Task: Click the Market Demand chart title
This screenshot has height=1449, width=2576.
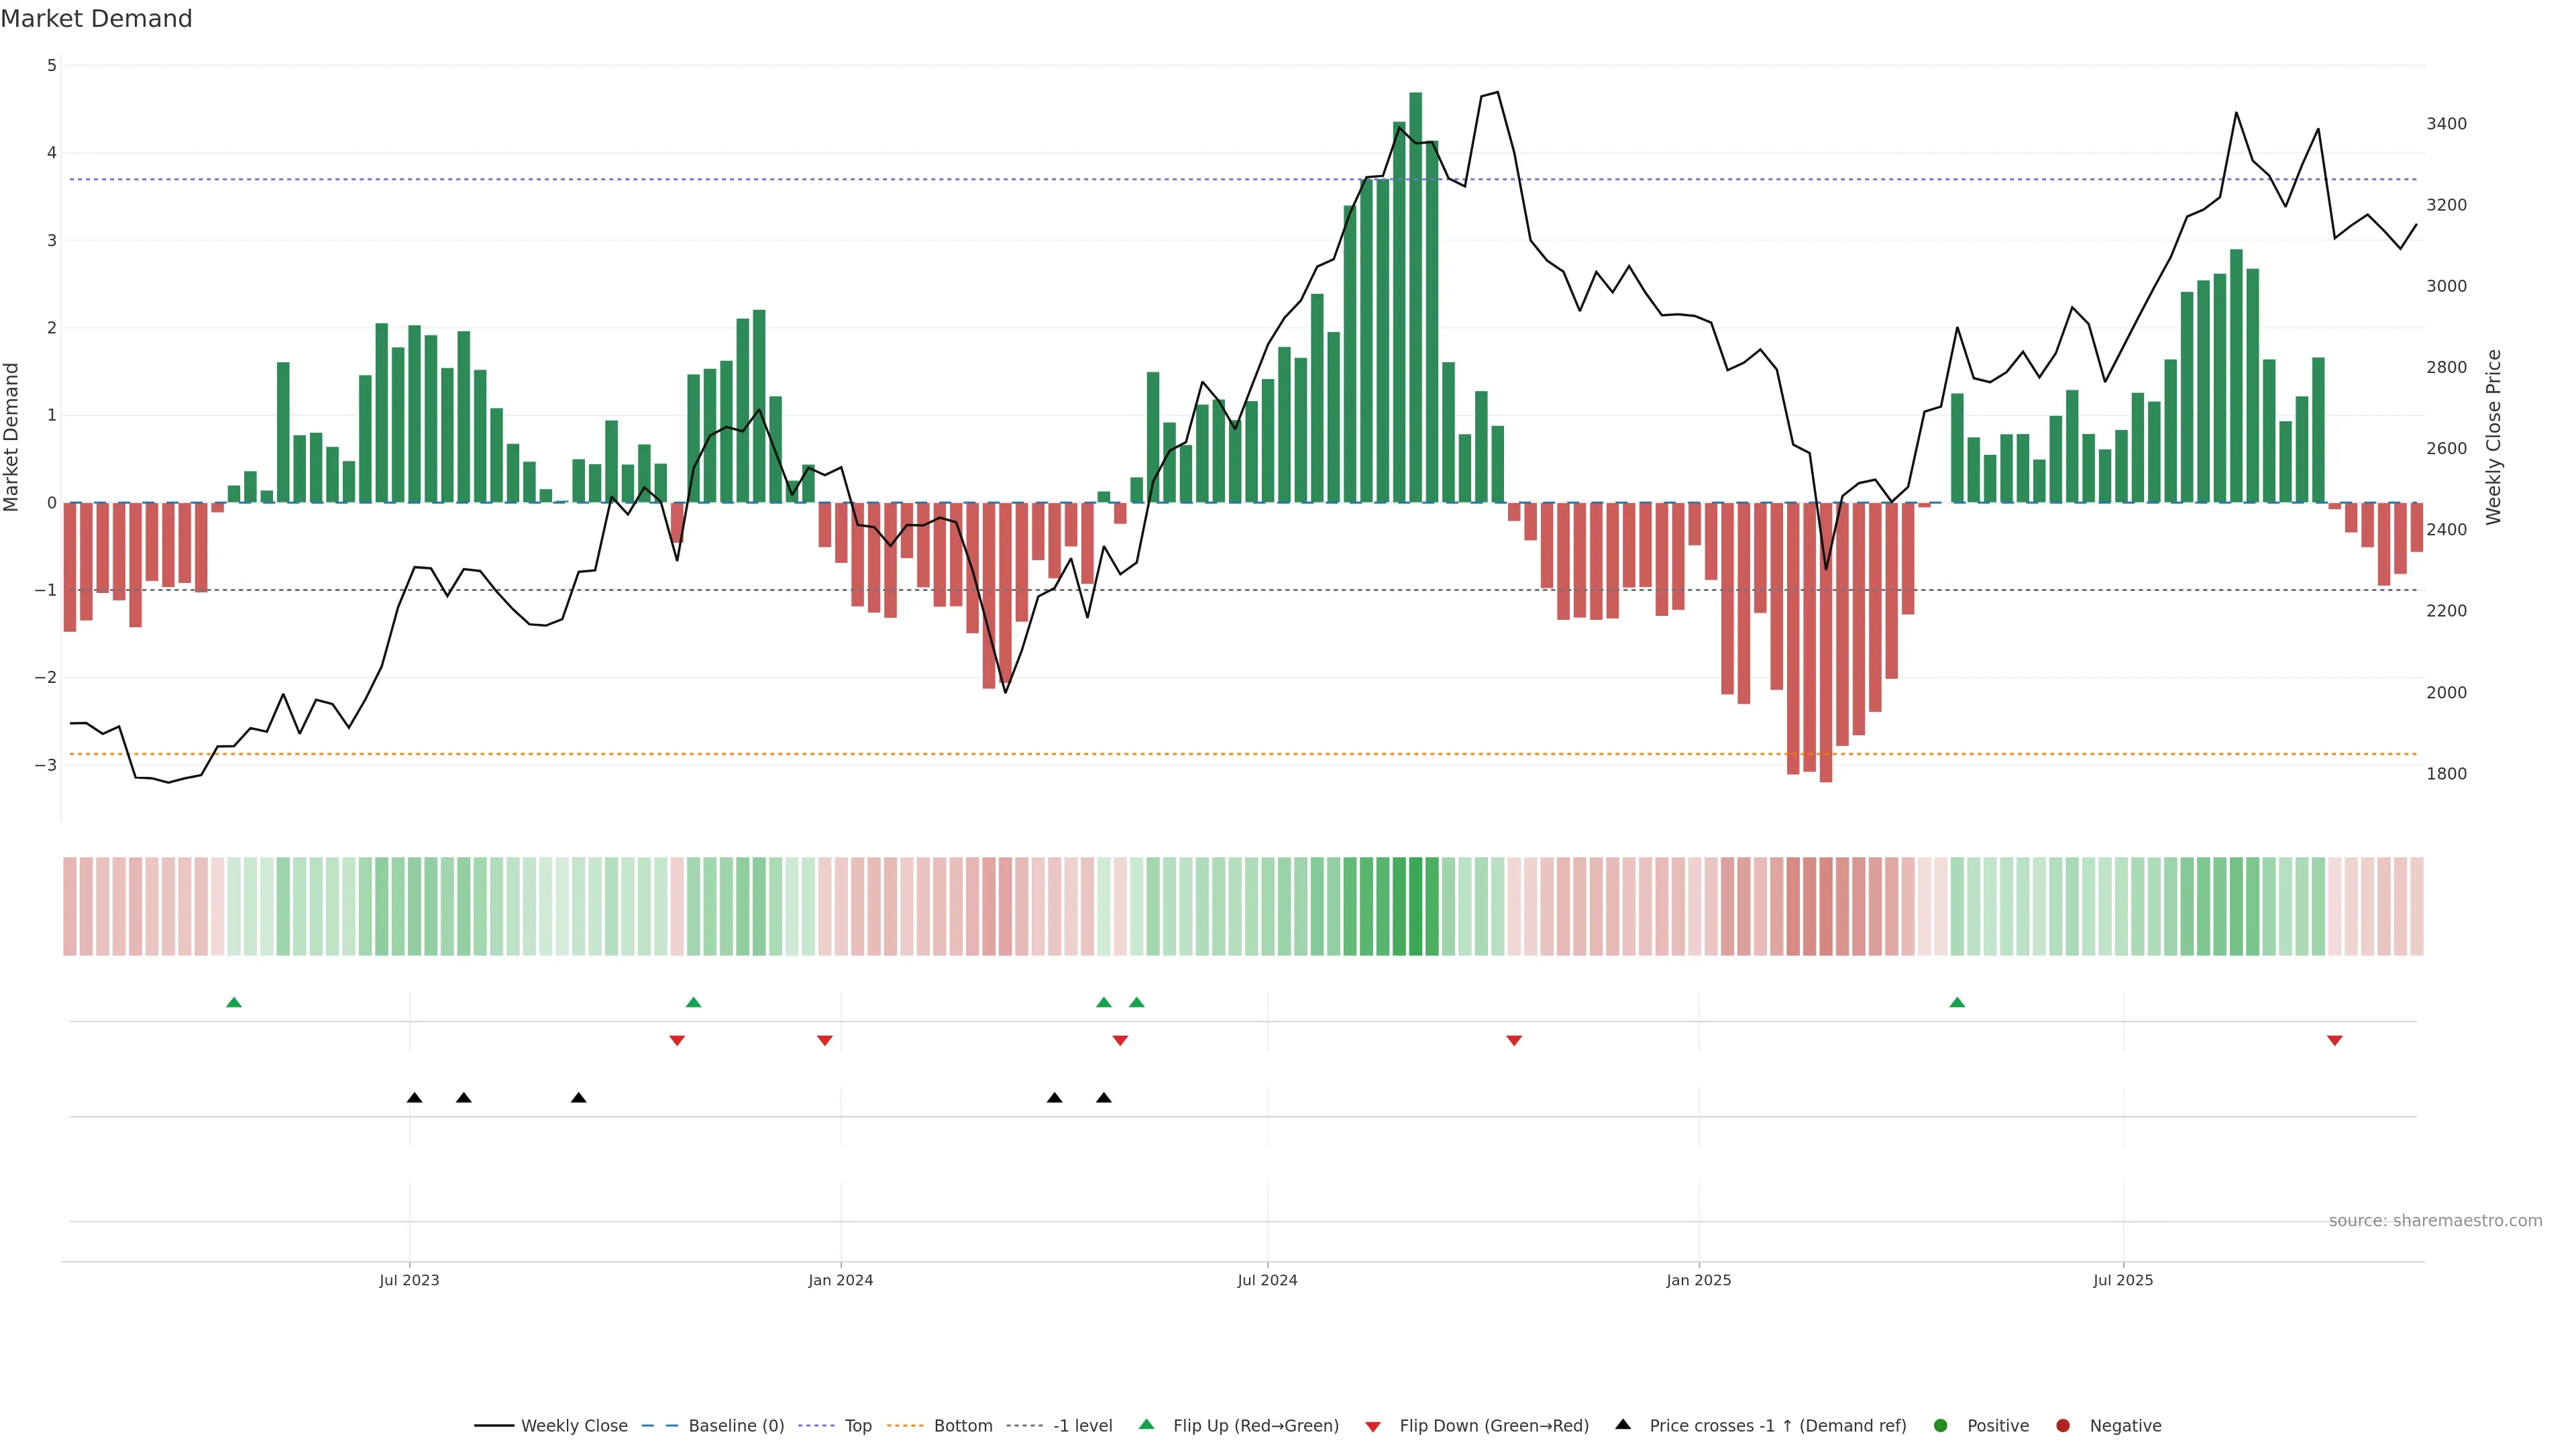Action: tap(96, 19)
